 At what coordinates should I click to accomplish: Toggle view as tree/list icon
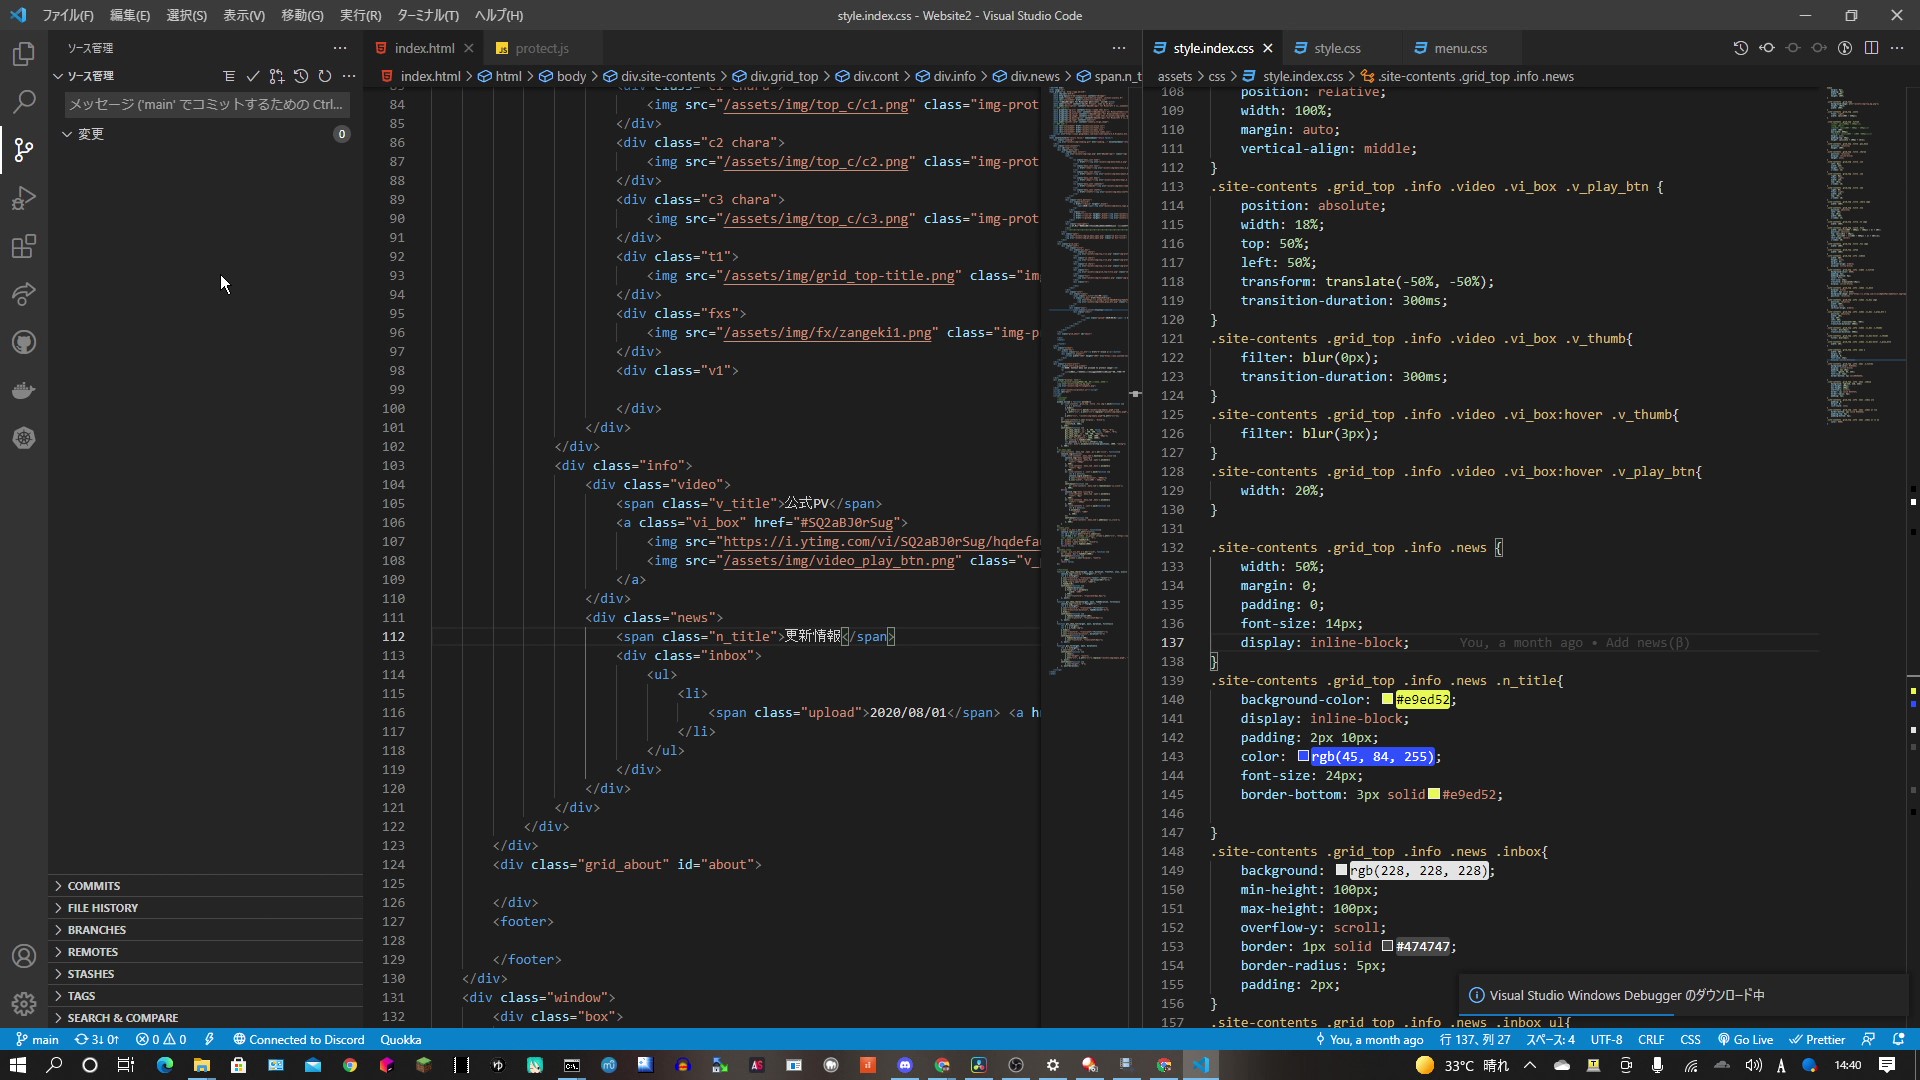[x=229, y=76]
